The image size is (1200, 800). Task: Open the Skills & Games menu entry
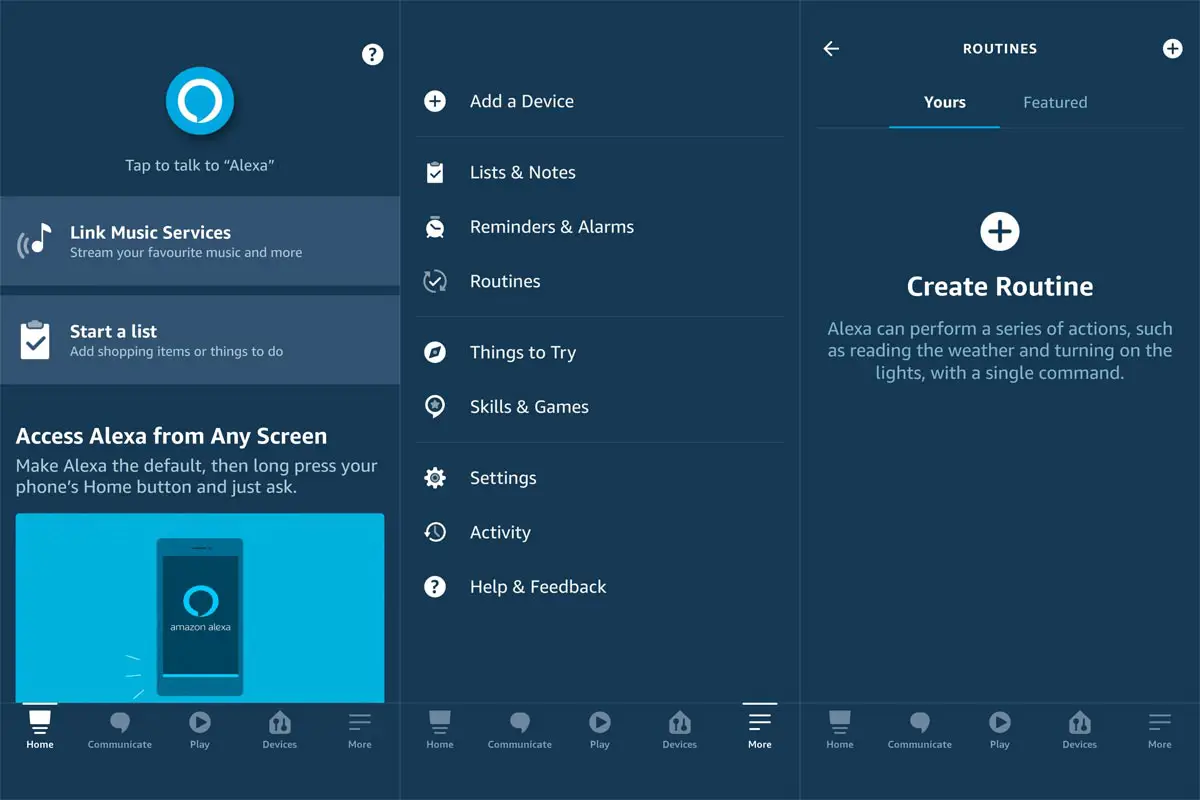[600, 407]
